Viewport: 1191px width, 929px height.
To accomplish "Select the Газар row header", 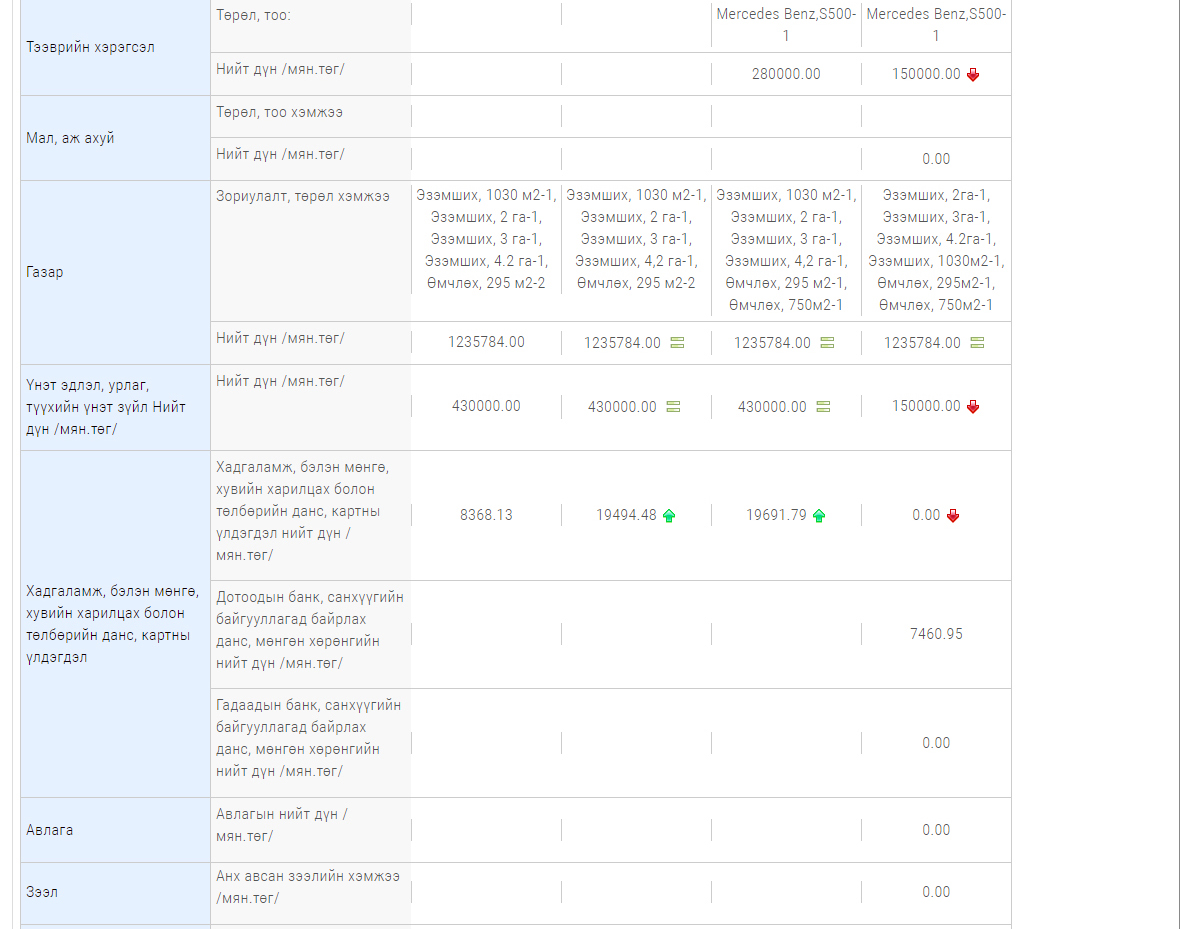I will click(45, 272).
